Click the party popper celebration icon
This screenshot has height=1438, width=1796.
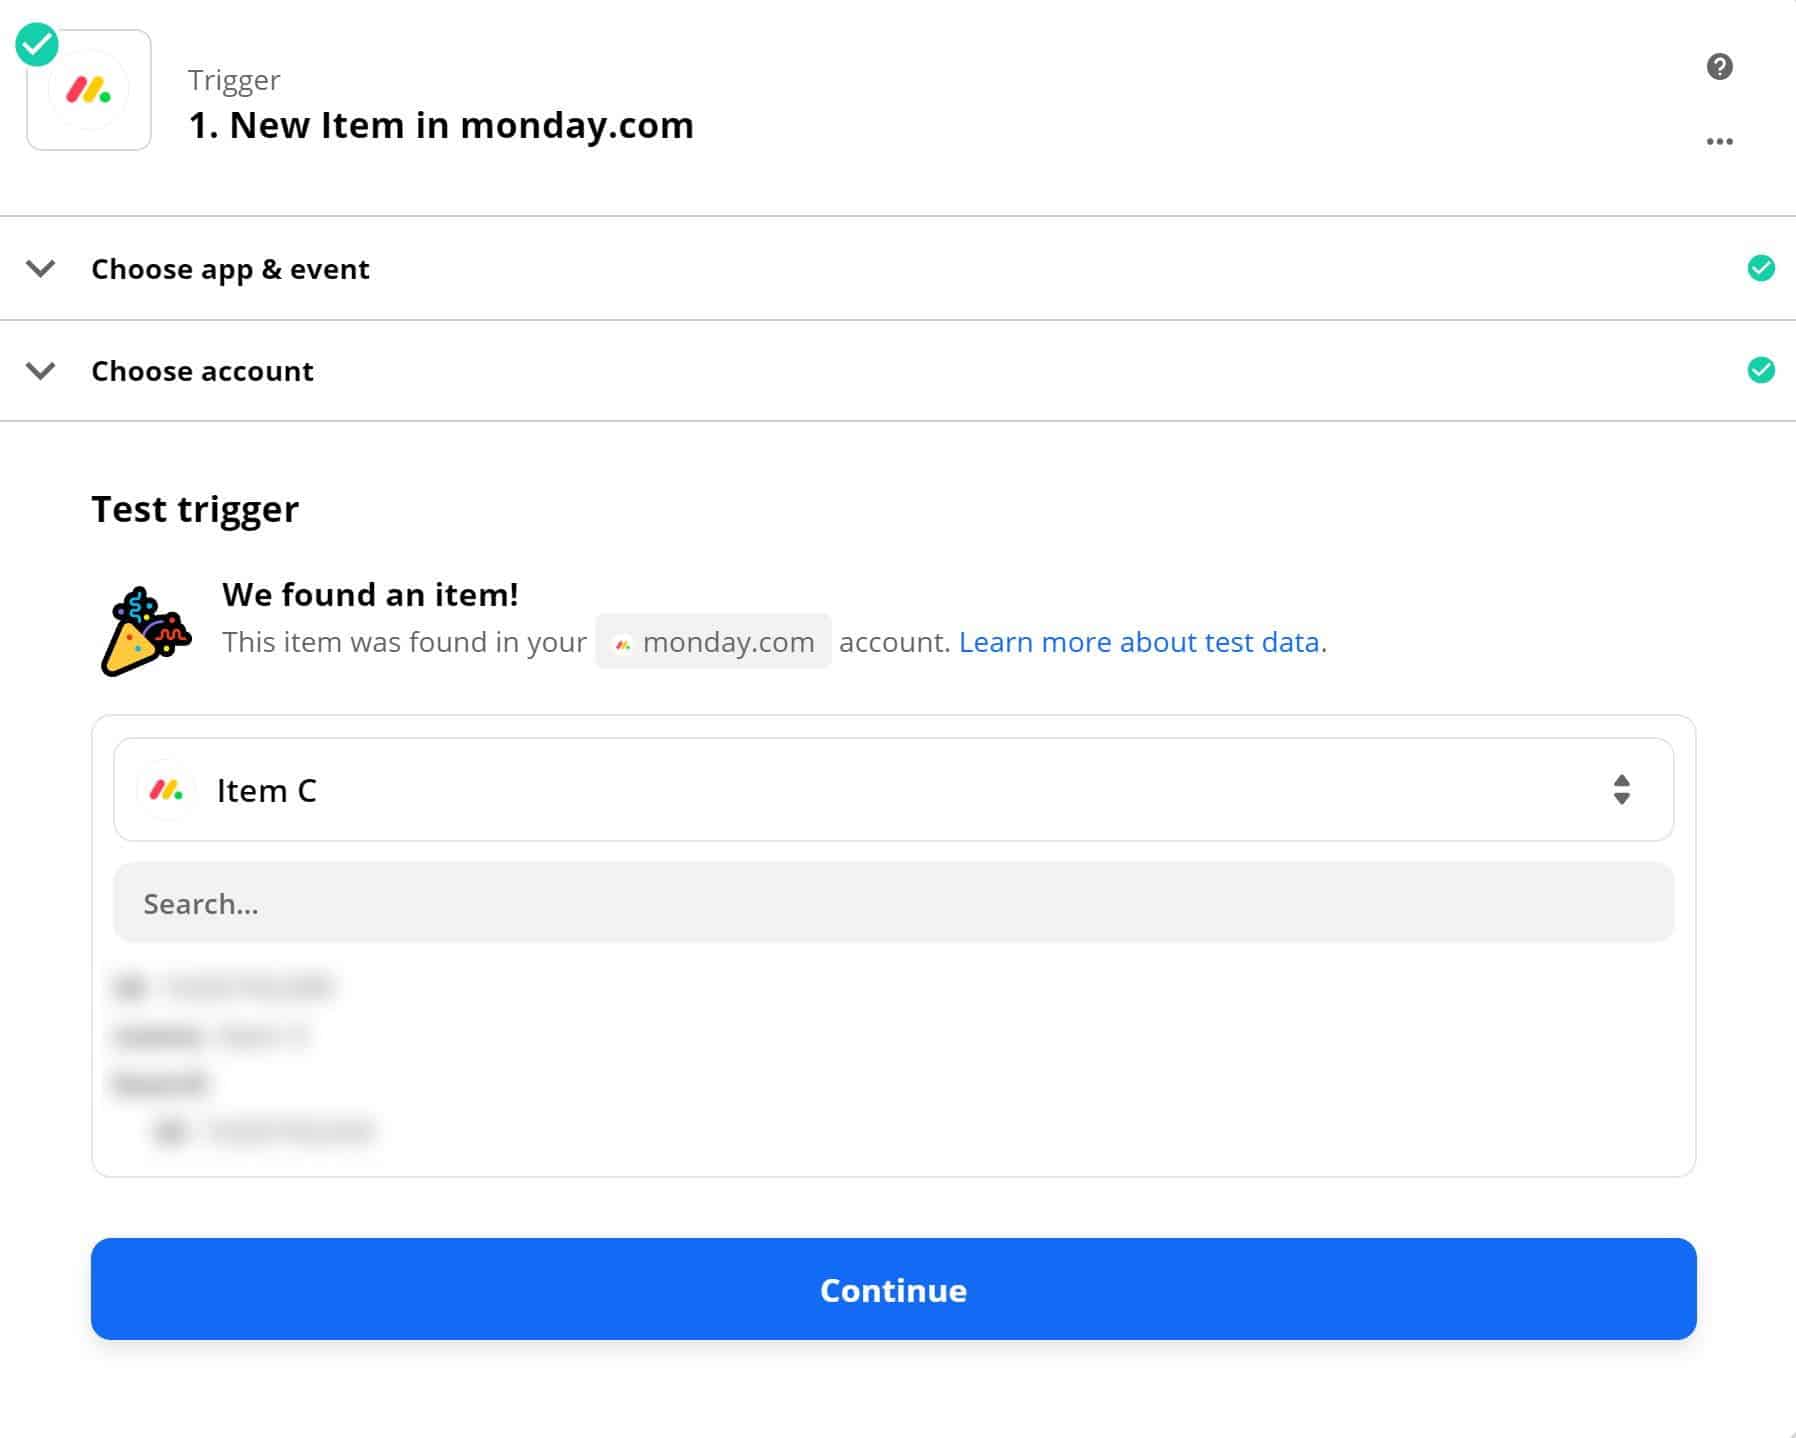[145, 630]
